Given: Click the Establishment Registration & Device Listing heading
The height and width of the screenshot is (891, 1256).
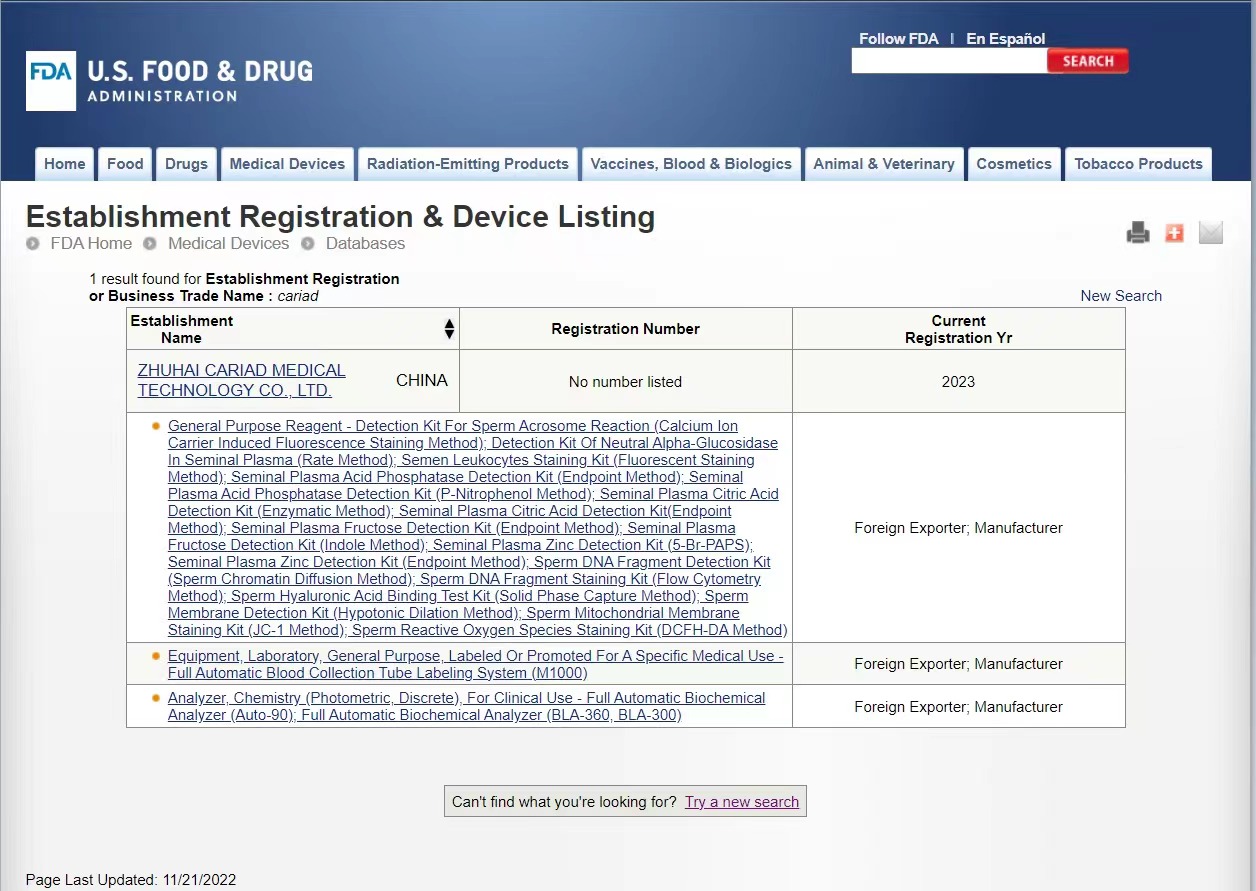Looking at the screenshot, I should pyautogui.click(x=340, y=217).
